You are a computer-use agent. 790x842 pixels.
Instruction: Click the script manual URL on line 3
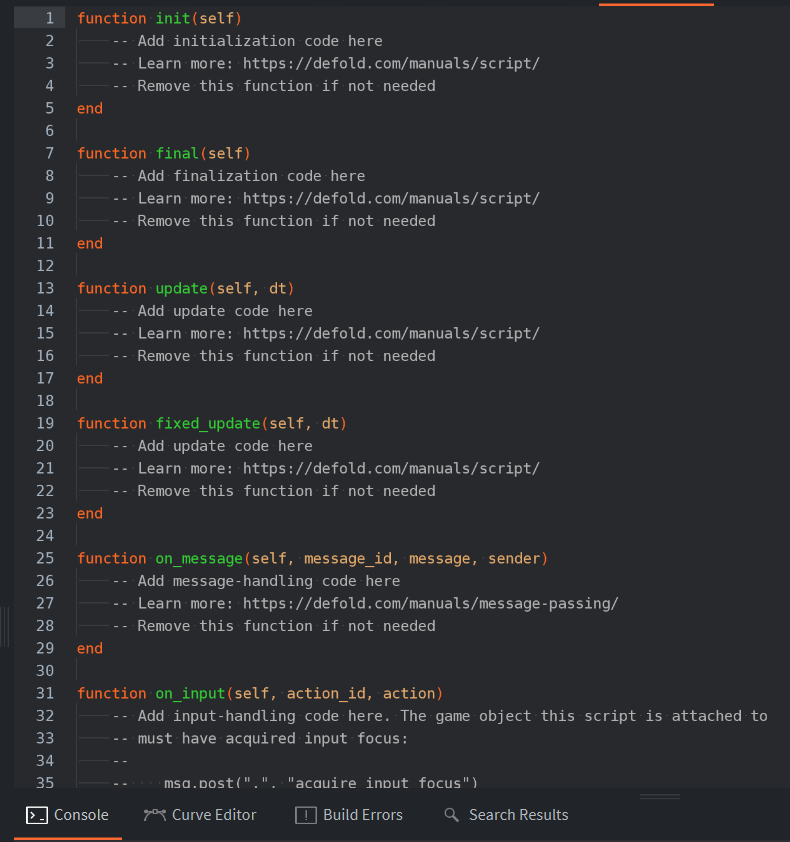coord(391,63)
